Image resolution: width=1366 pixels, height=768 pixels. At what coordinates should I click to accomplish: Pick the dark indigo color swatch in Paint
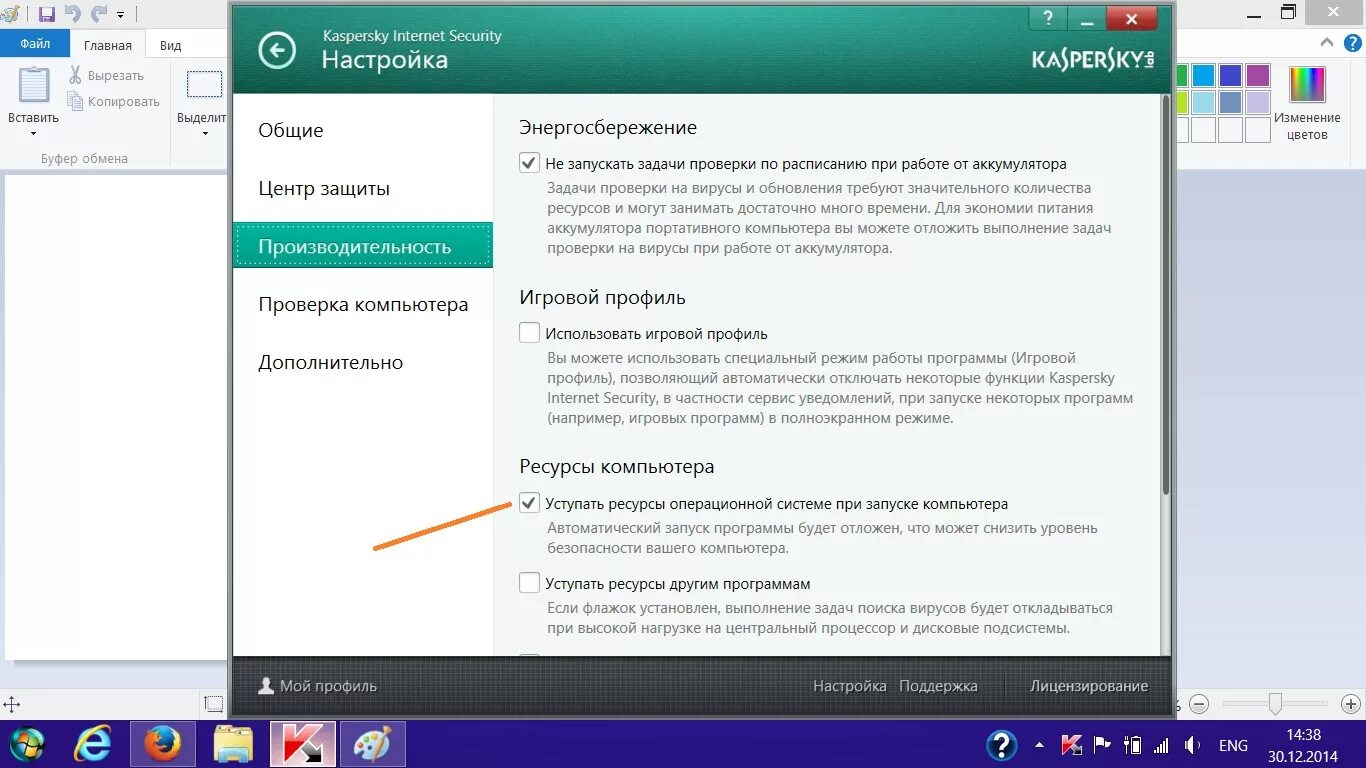pyautogui.click(x=1230, y=76)
